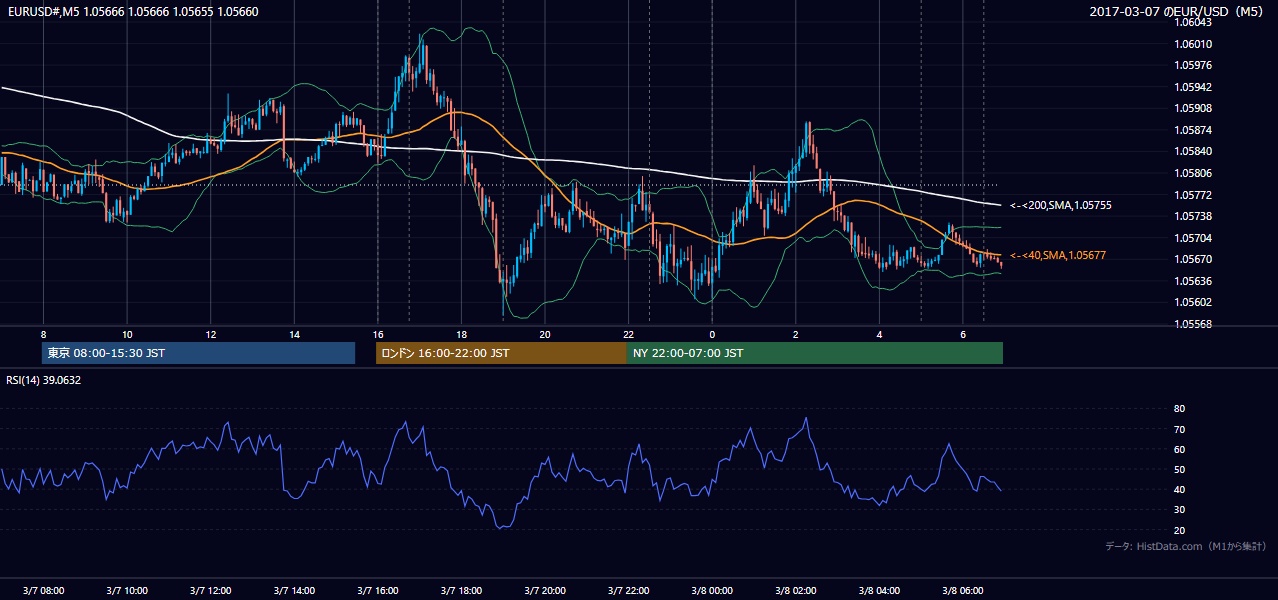The width and height of the screenshot is (1278, 600).
Task: Click hour label 0 under price chart
Action: [x=712, y=334]
